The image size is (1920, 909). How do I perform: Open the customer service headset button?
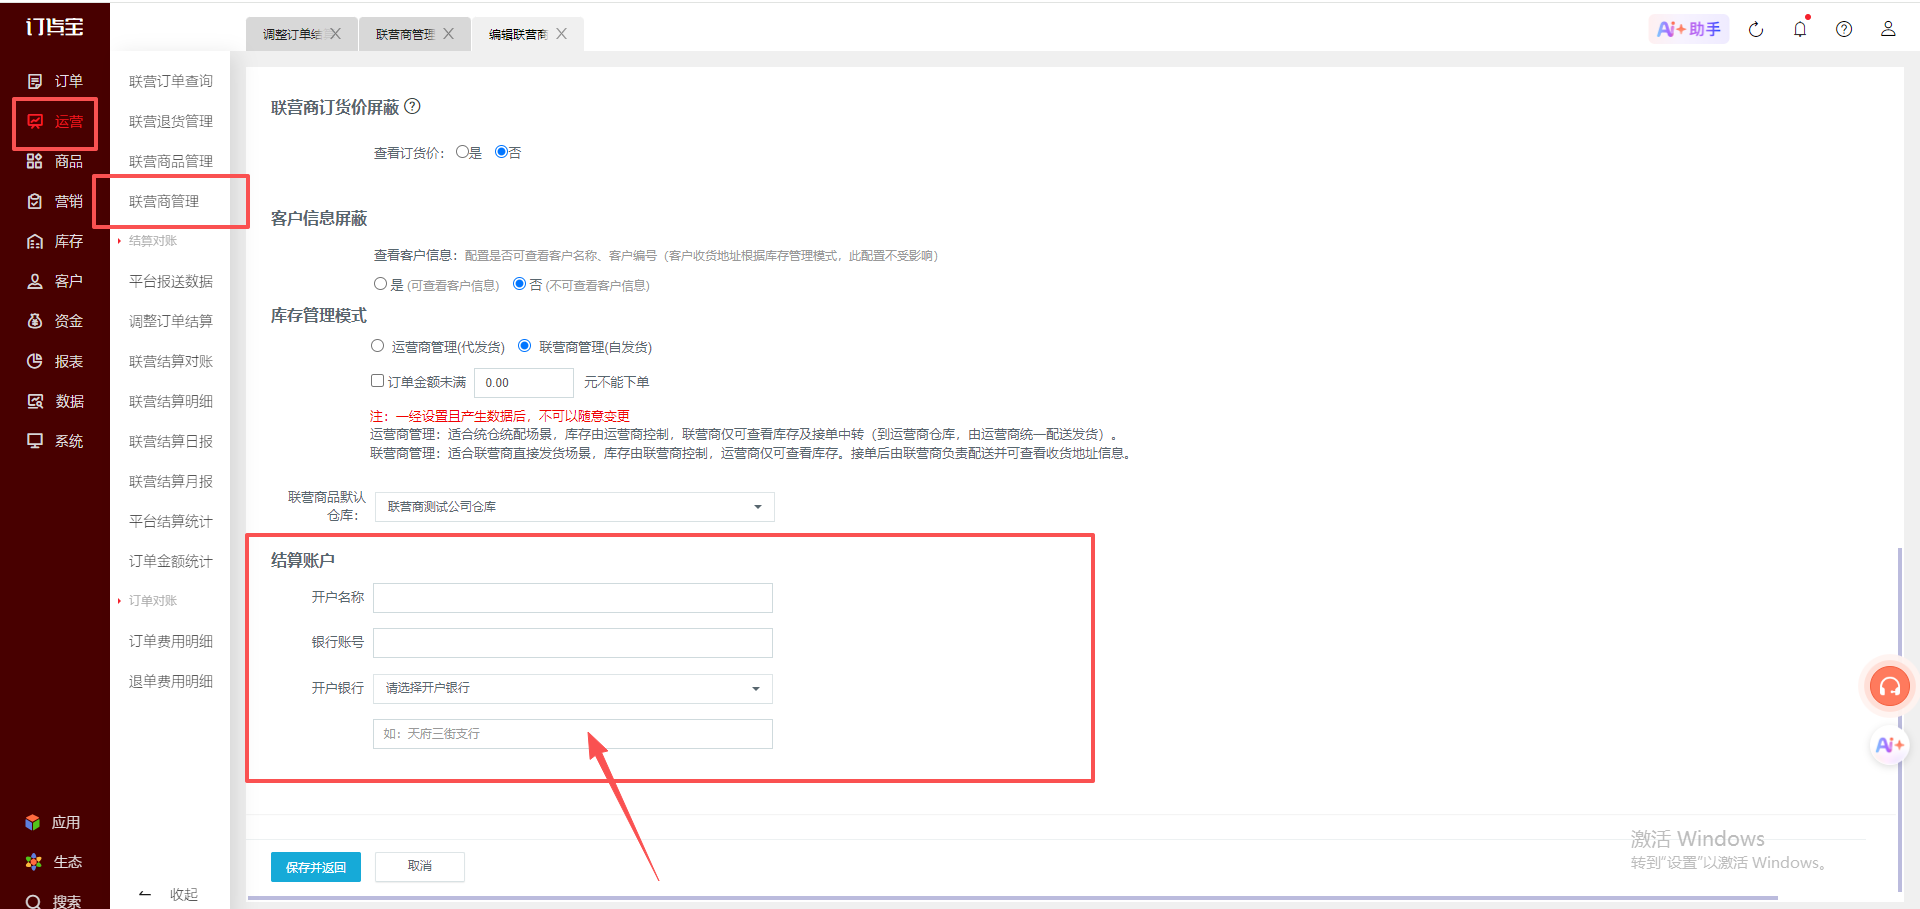tap(1890, 686)
